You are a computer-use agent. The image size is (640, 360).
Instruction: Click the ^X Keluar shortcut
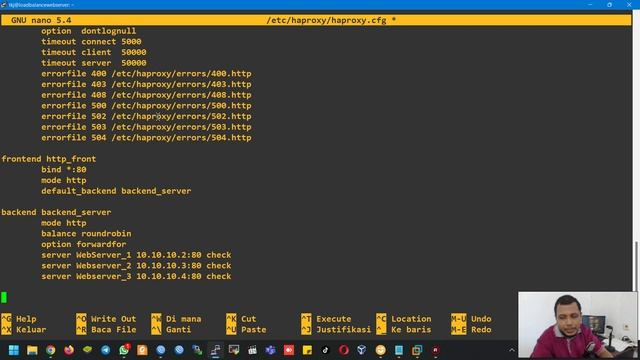click(x=24, y=329)
